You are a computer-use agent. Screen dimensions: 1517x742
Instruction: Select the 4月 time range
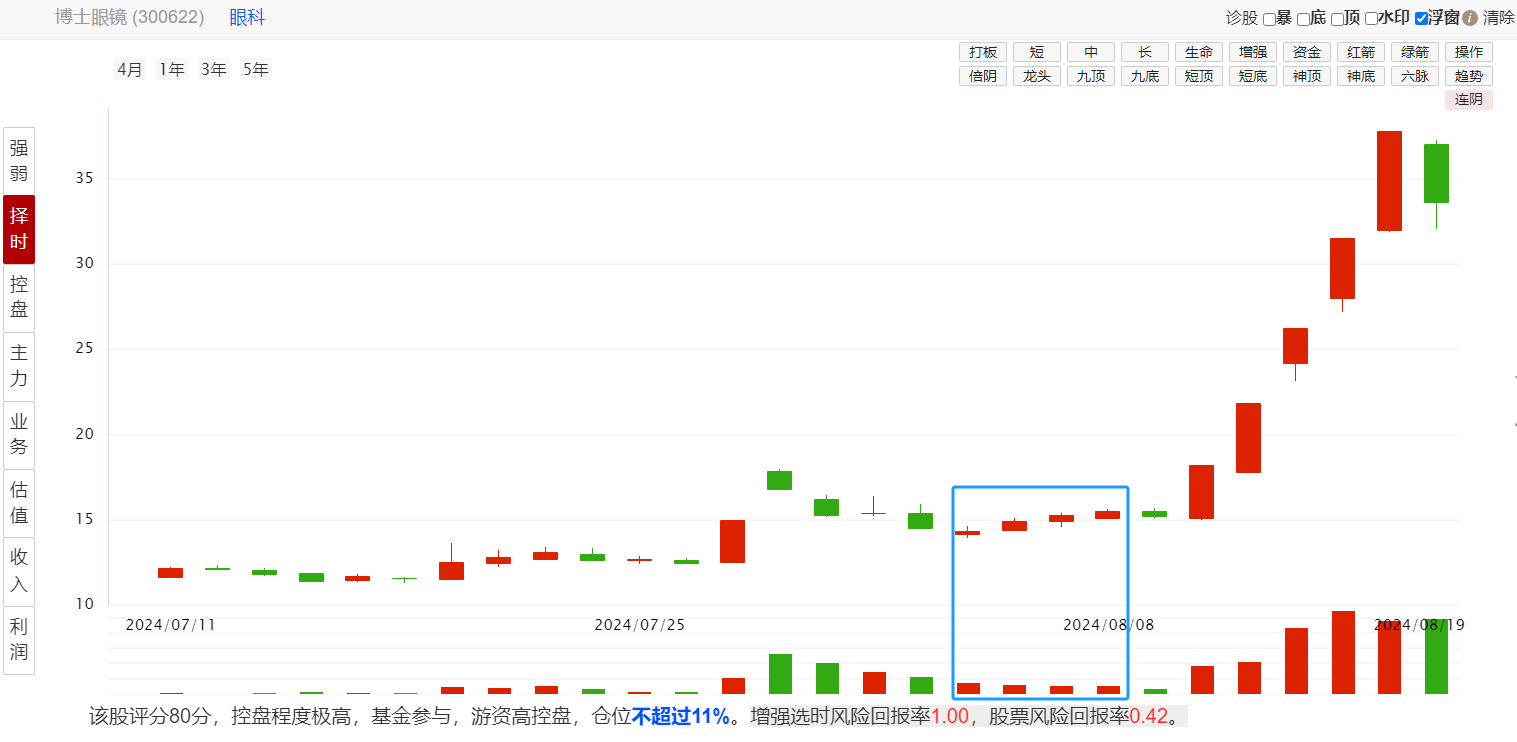pos(130,70)
